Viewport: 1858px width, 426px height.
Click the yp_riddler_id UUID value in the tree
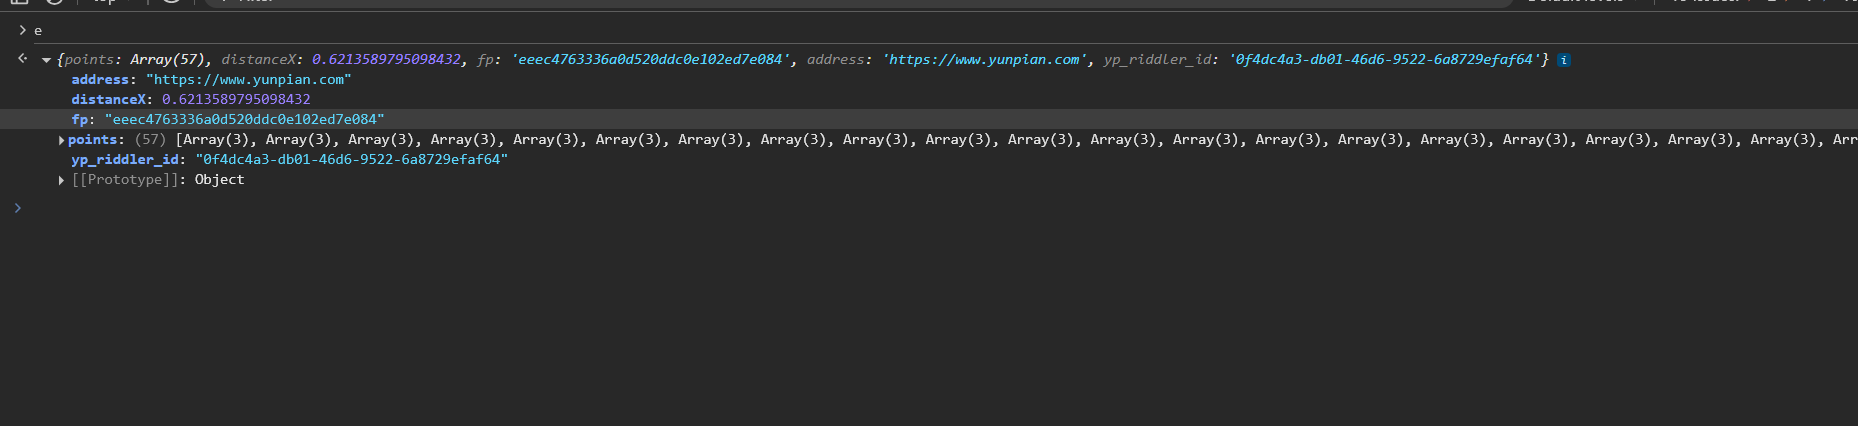352,160
